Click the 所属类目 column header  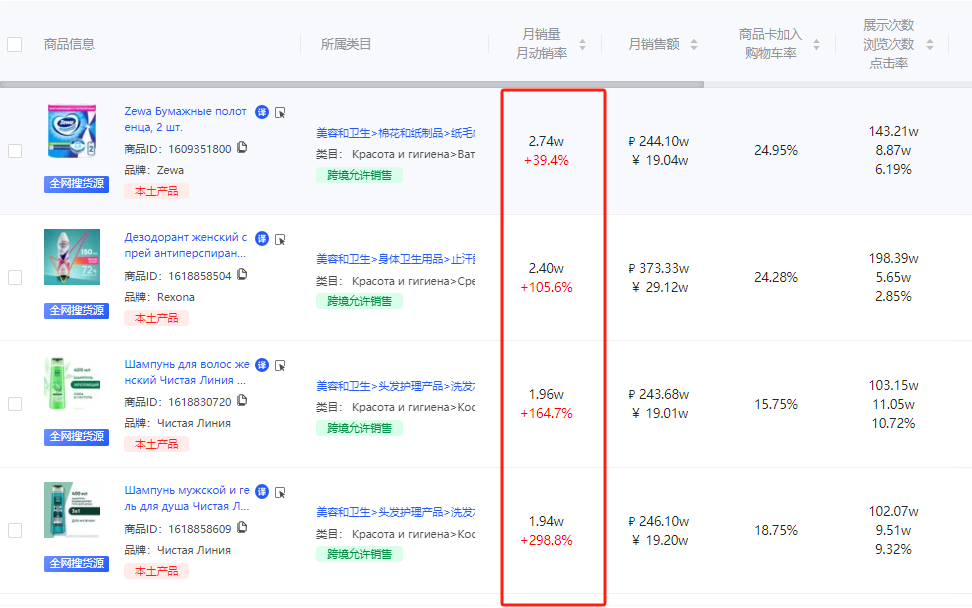click(x=345, y=44)
